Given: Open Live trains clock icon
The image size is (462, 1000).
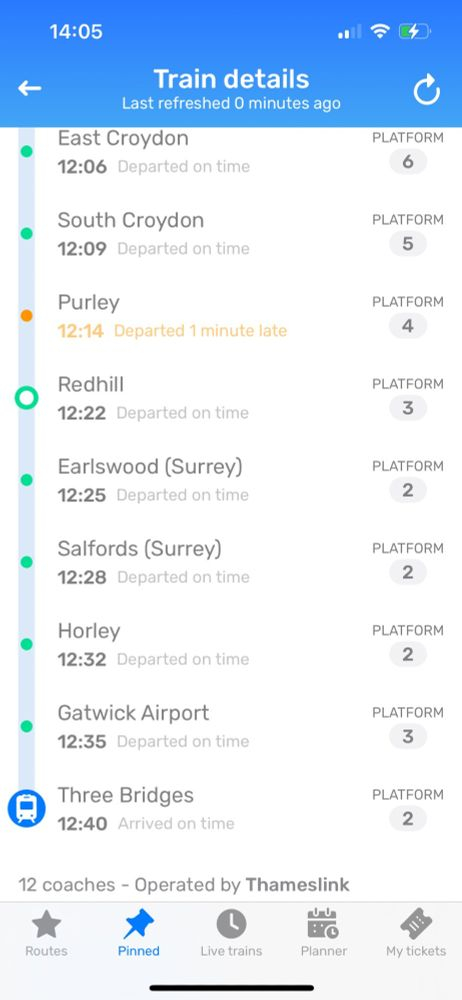Looking at the screenshot, I should pos(231,923).
